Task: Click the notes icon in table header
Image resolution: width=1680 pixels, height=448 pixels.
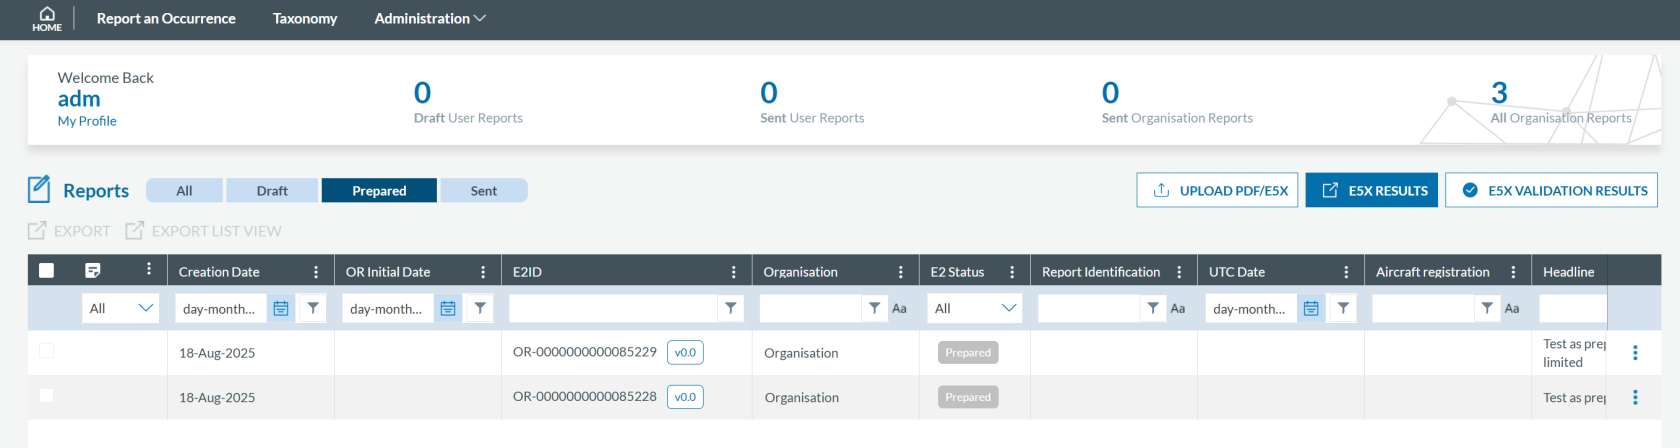Action: 93,271
